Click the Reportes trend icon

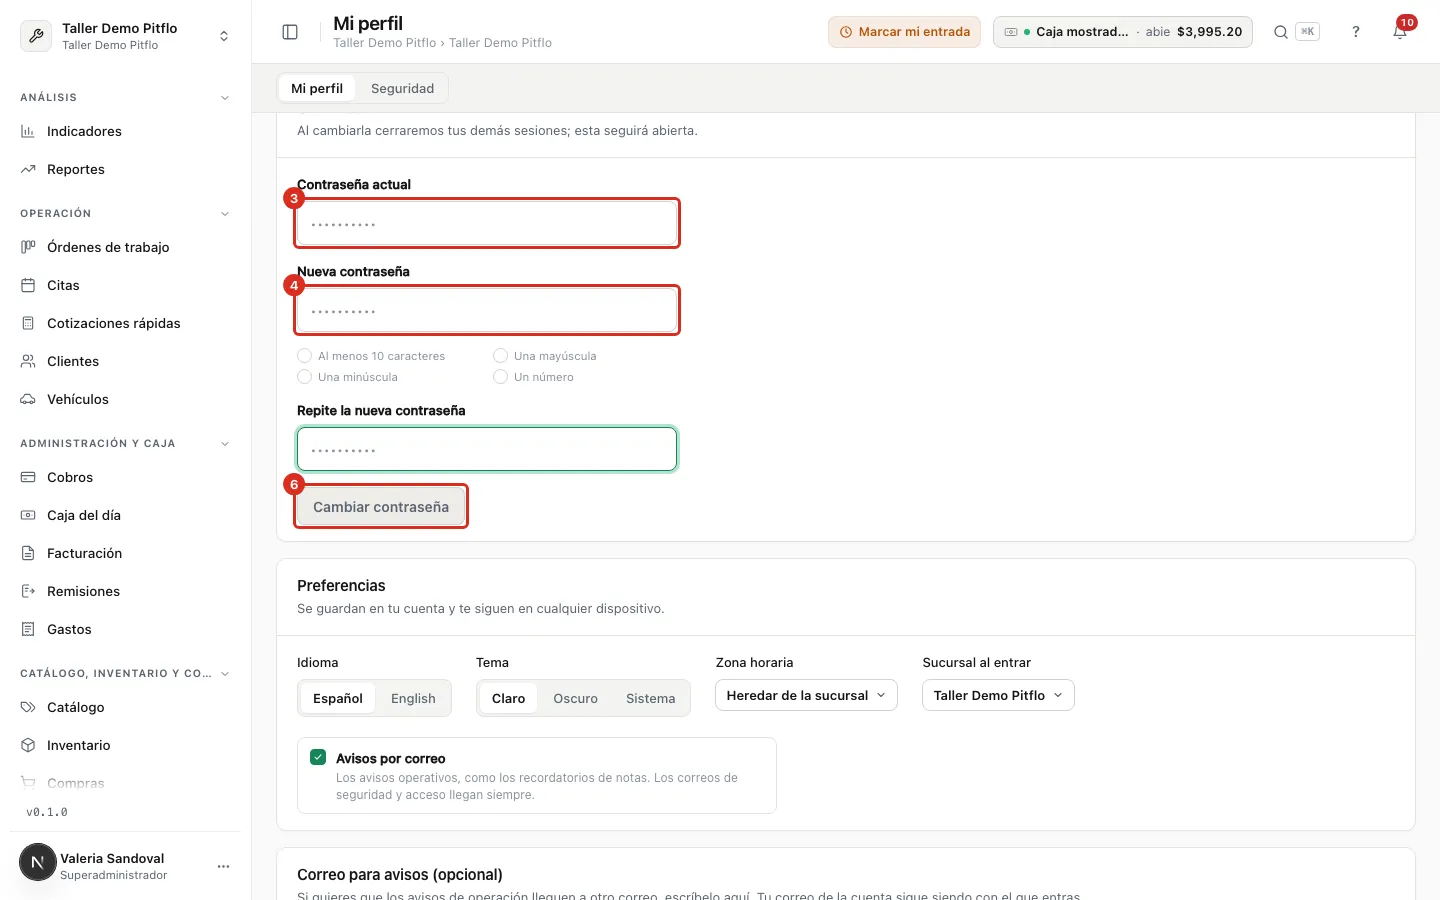pos(28,169)
